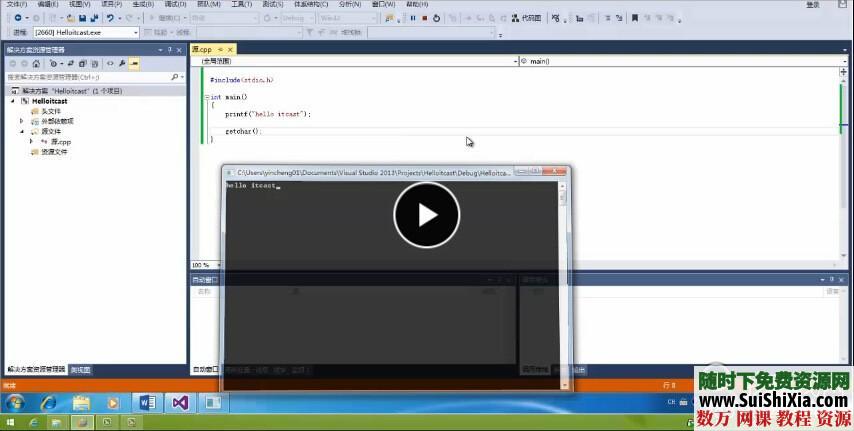Screen dimensions: 854x431
Task: Switch to the 类视图 Class View tab
Action: [x=80, y=369]
